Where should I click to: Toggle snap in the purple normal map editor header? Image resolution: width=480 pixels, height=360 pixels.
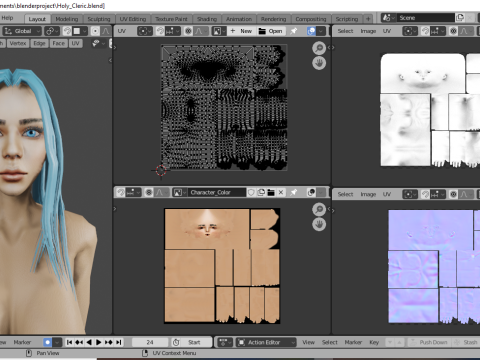[x=425, y=194]
